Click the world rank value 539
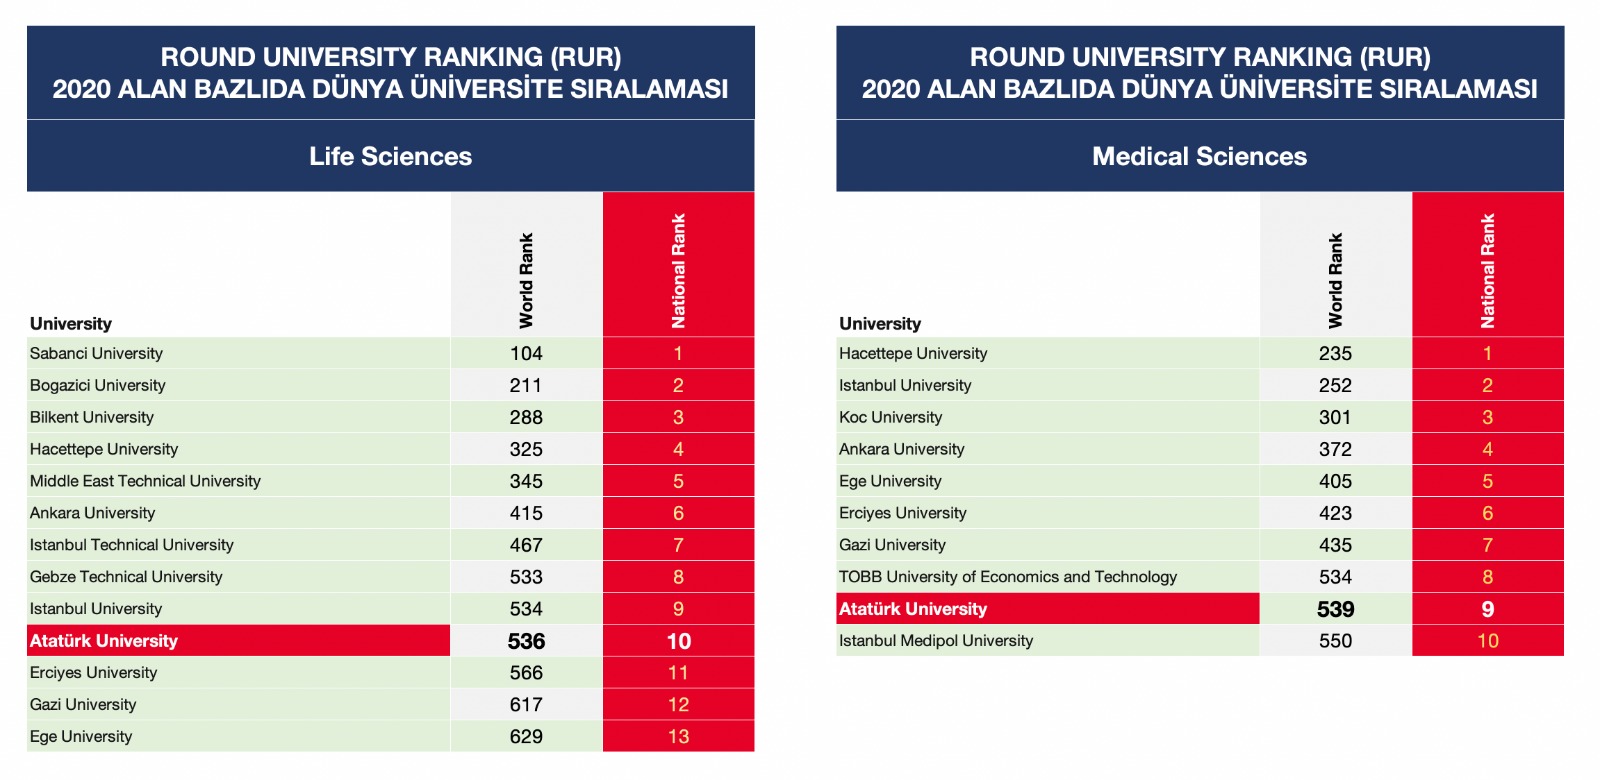Image resolution: width=1600 pixels, height=780 pixels. pos(1335,609)
